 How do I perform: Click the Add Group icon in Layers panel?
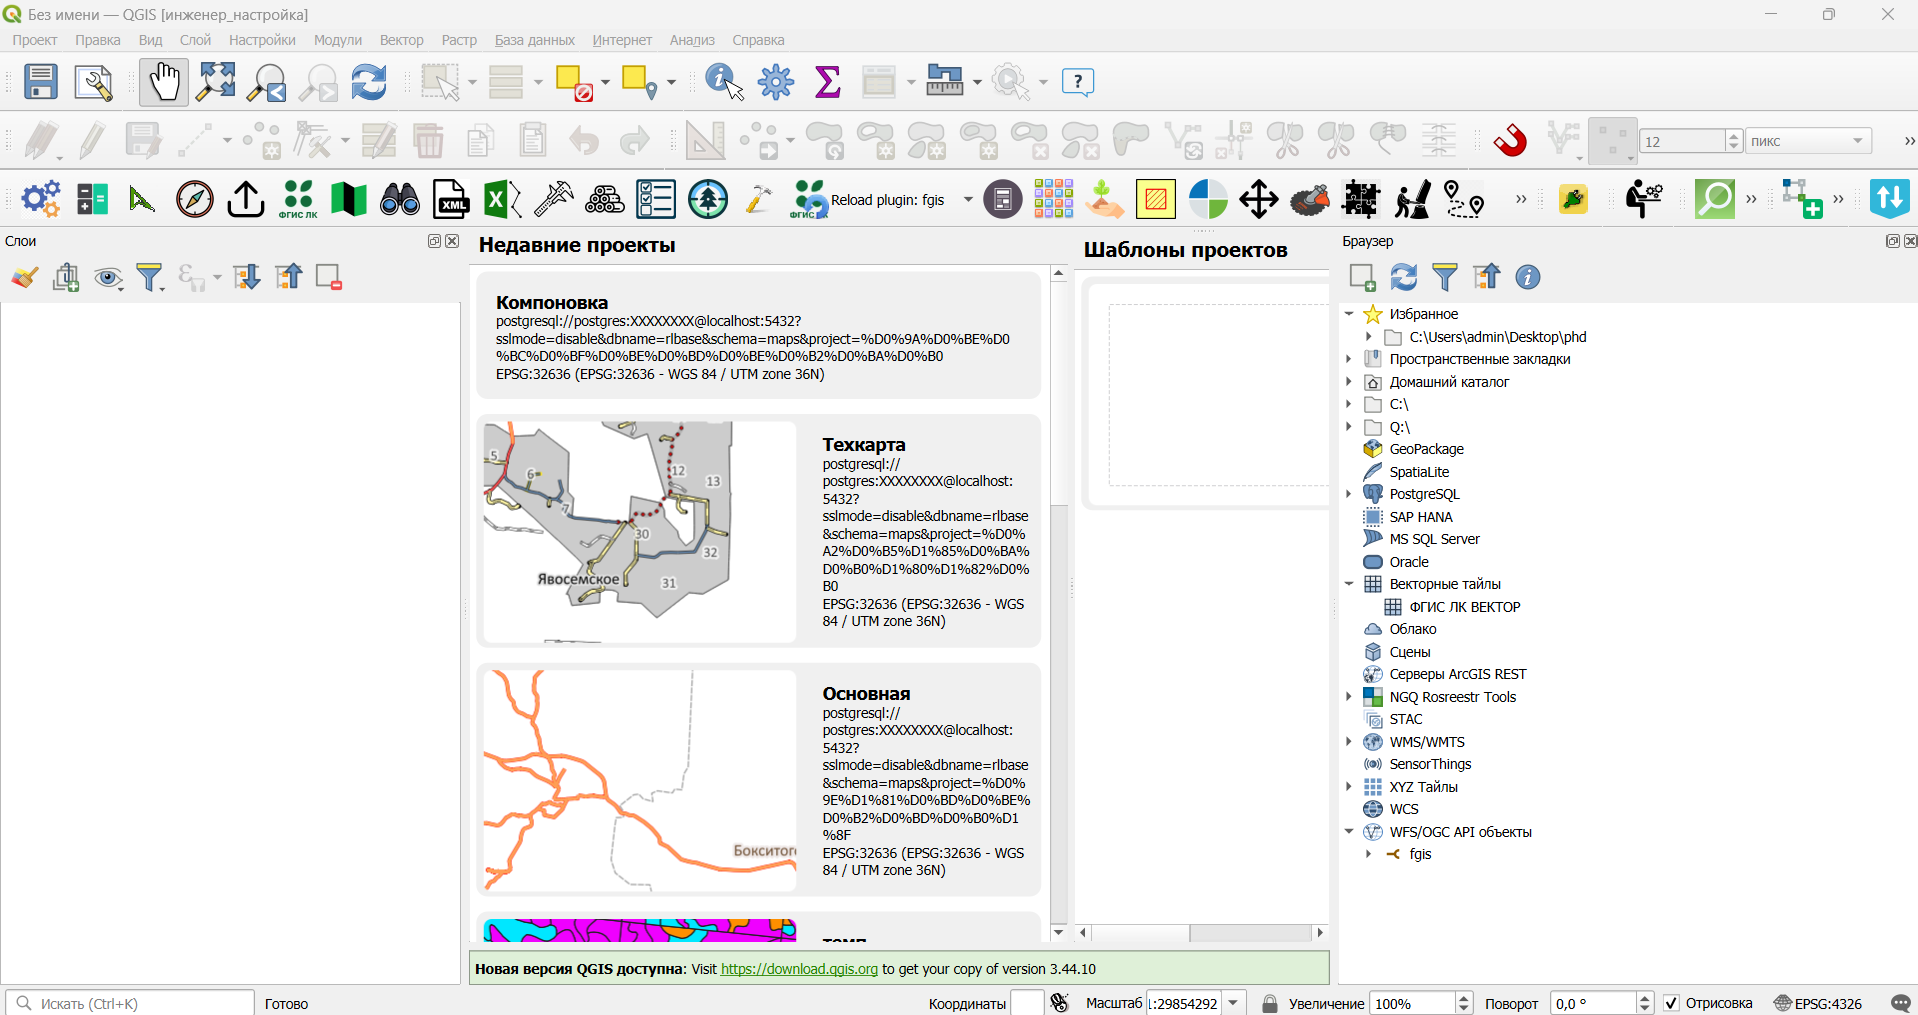(67, 277)
